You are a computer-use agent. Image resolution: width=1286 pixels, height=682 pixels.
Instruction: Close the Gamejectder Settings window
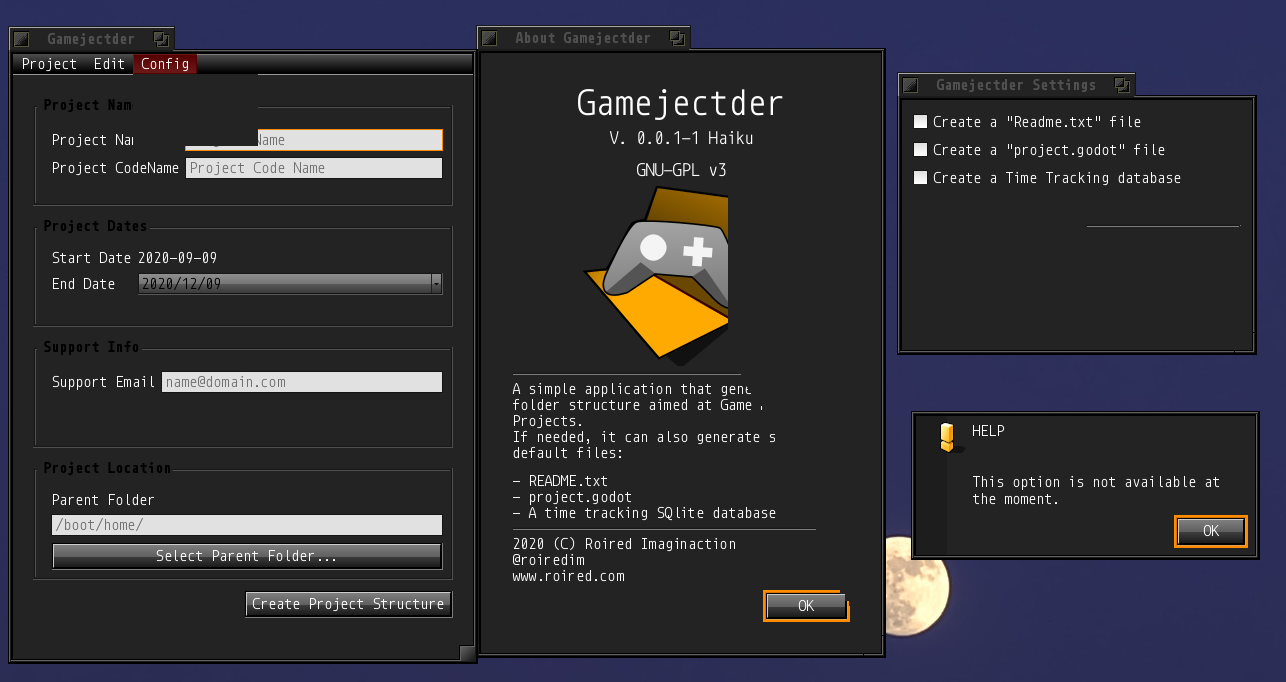(910, 85)
